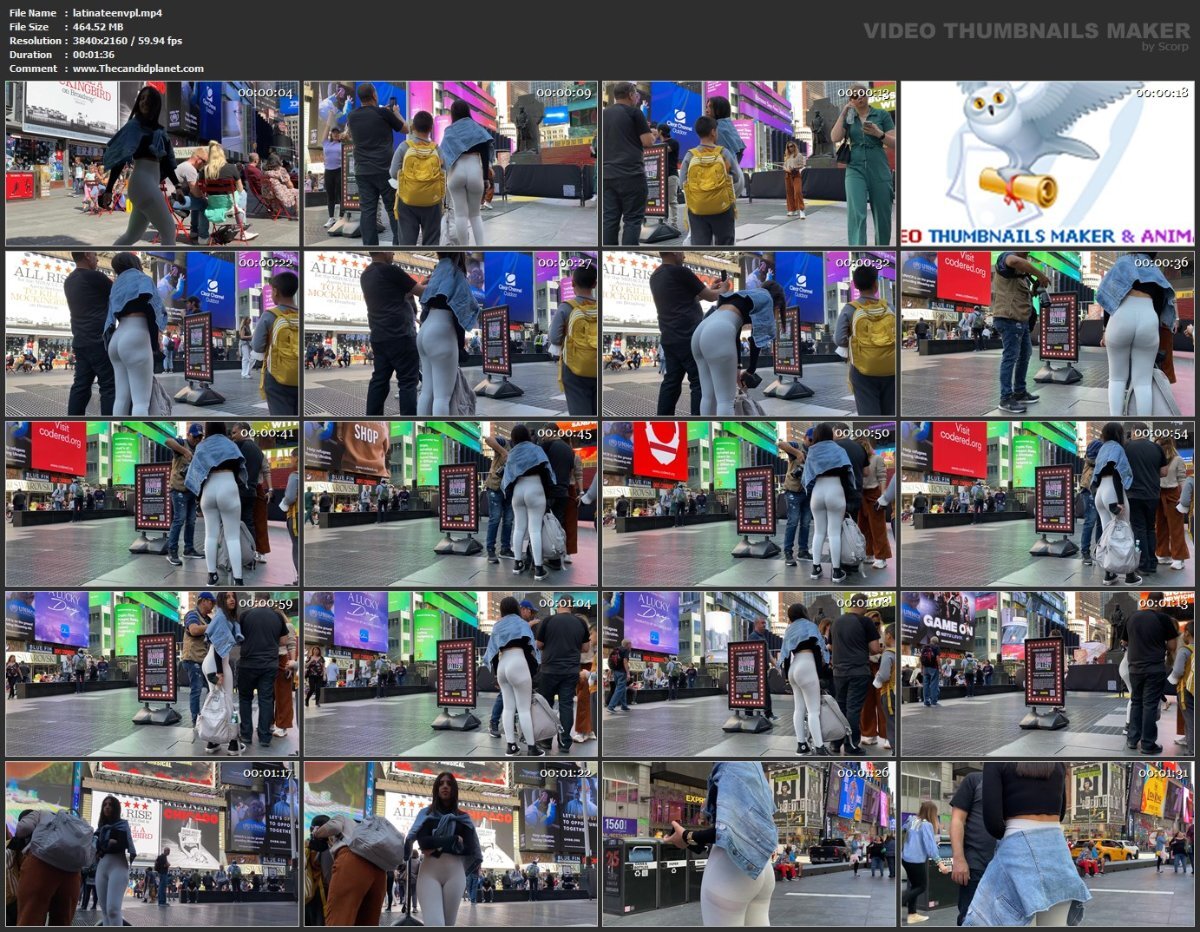Screen dimensions: 1200x932
Task: Open the frame at 00:00:50
Action: tap(749, 504)
